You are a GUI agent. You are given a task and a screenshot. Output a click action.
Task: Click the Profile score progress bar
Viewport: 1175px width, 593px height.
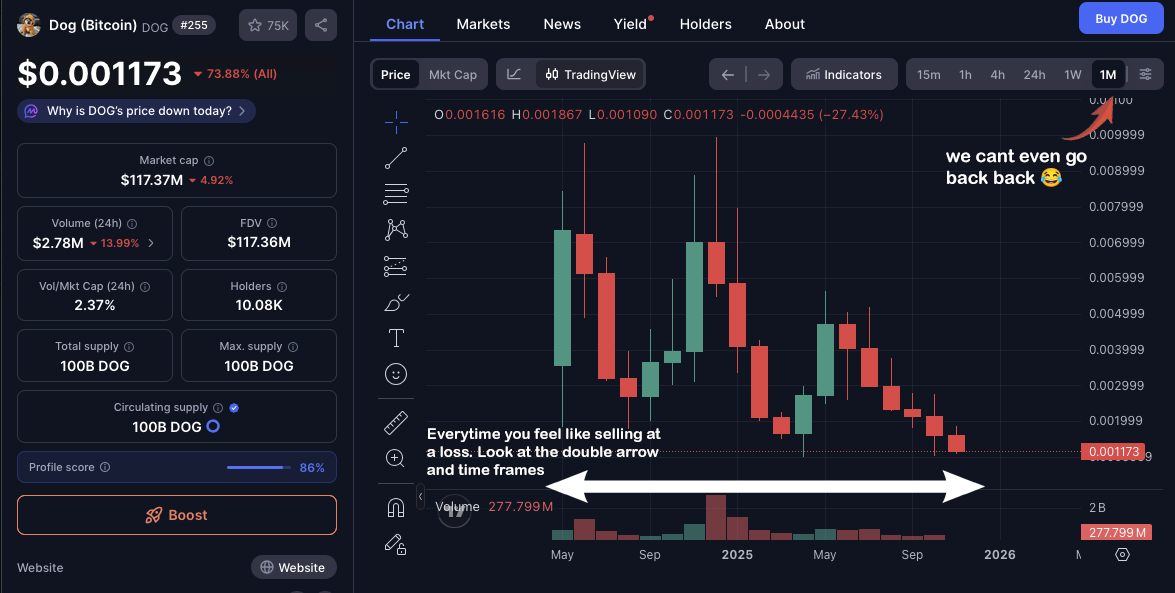point(259,467)
